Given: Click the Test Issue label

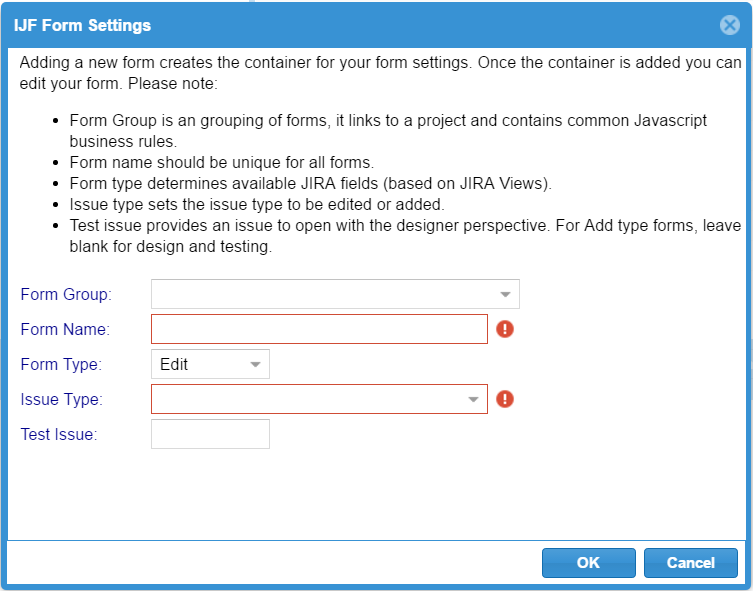Looking at the screenshot, I should (59, 434).
